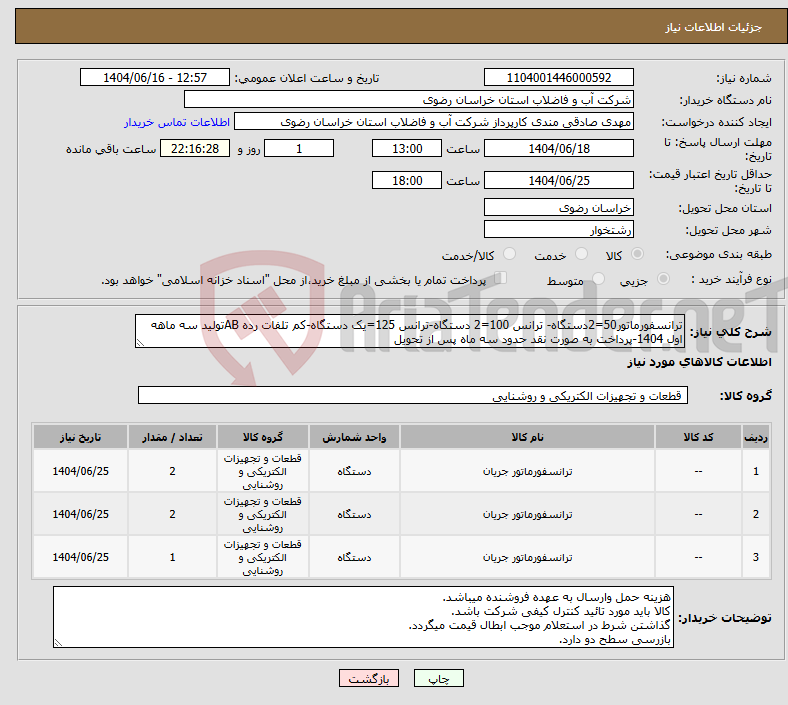This screenshot has height=705, width=788.
Task: Click the response deadline date 1404/06/18
Action: (558, 149)
